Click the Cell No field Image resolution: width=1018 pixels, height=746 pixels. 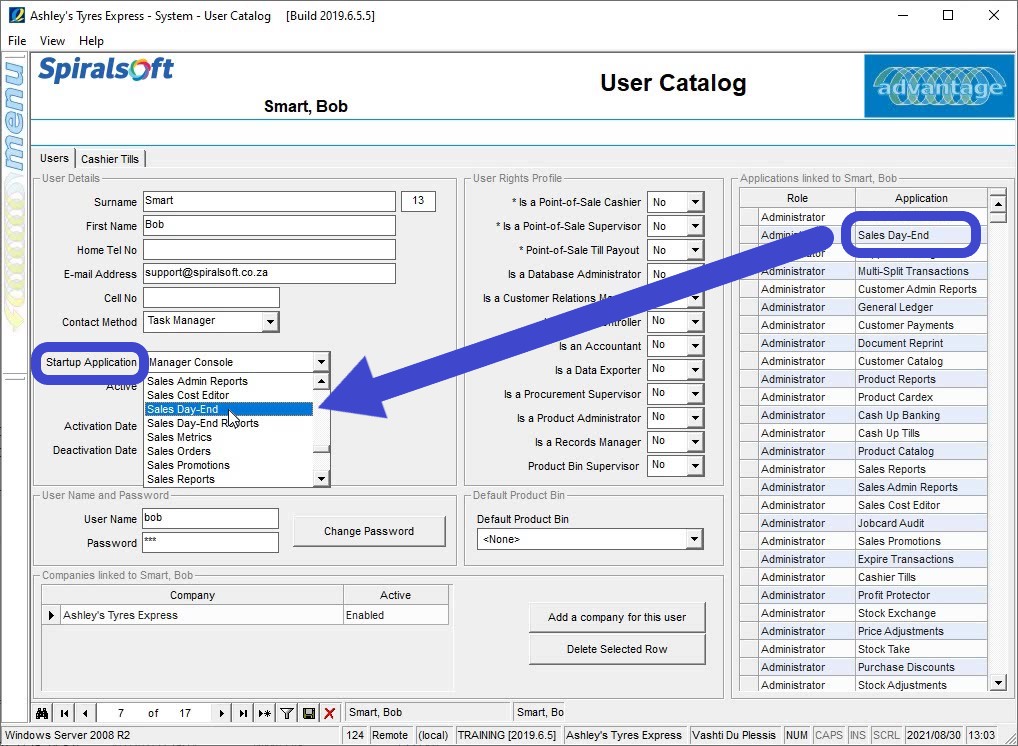(x=211, y=297)
